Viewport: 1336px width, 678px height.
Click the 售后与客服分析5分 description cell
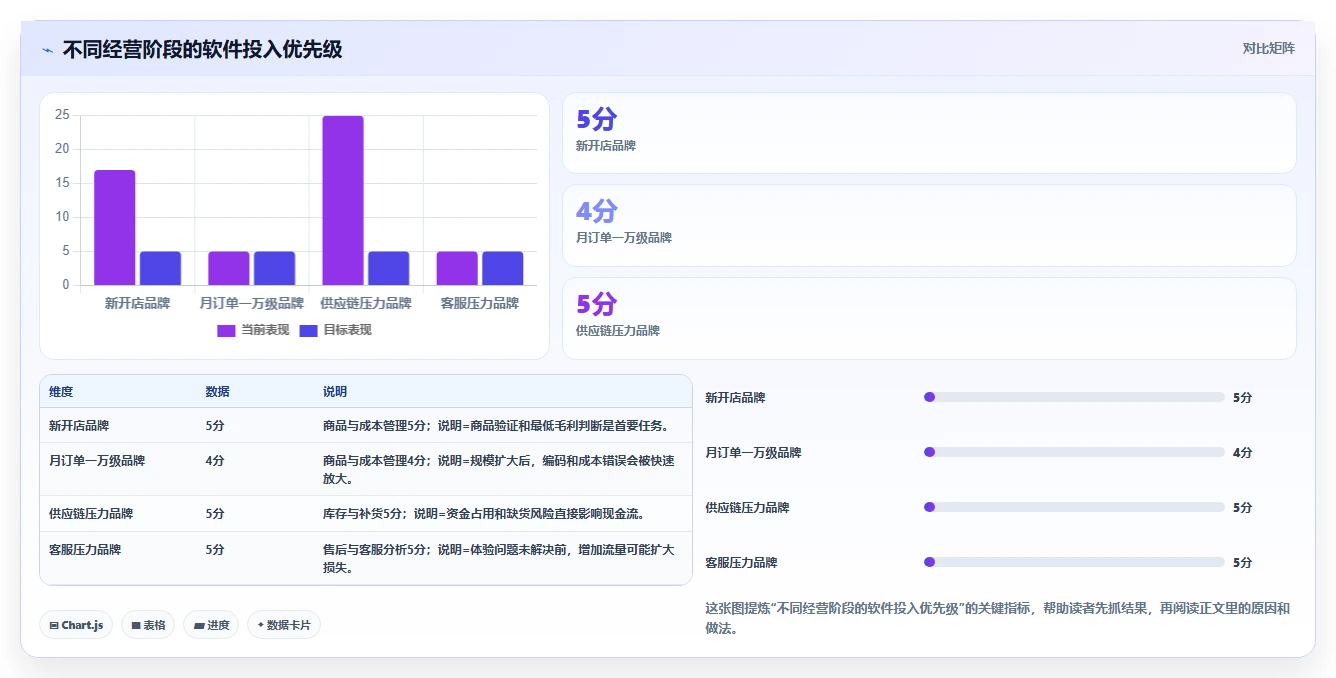coord(499,559)
